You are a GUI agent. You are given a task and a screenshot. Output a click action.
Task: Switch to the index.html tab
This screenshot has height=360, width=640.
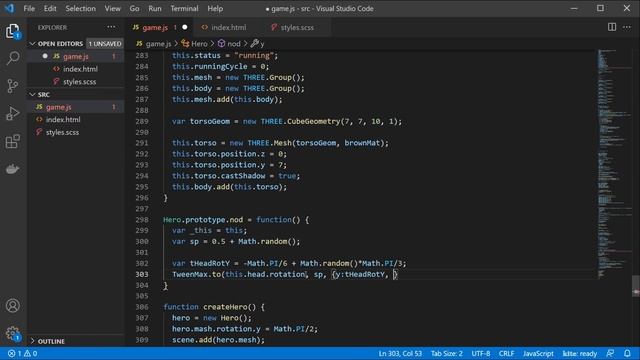[x=228, y=27]
